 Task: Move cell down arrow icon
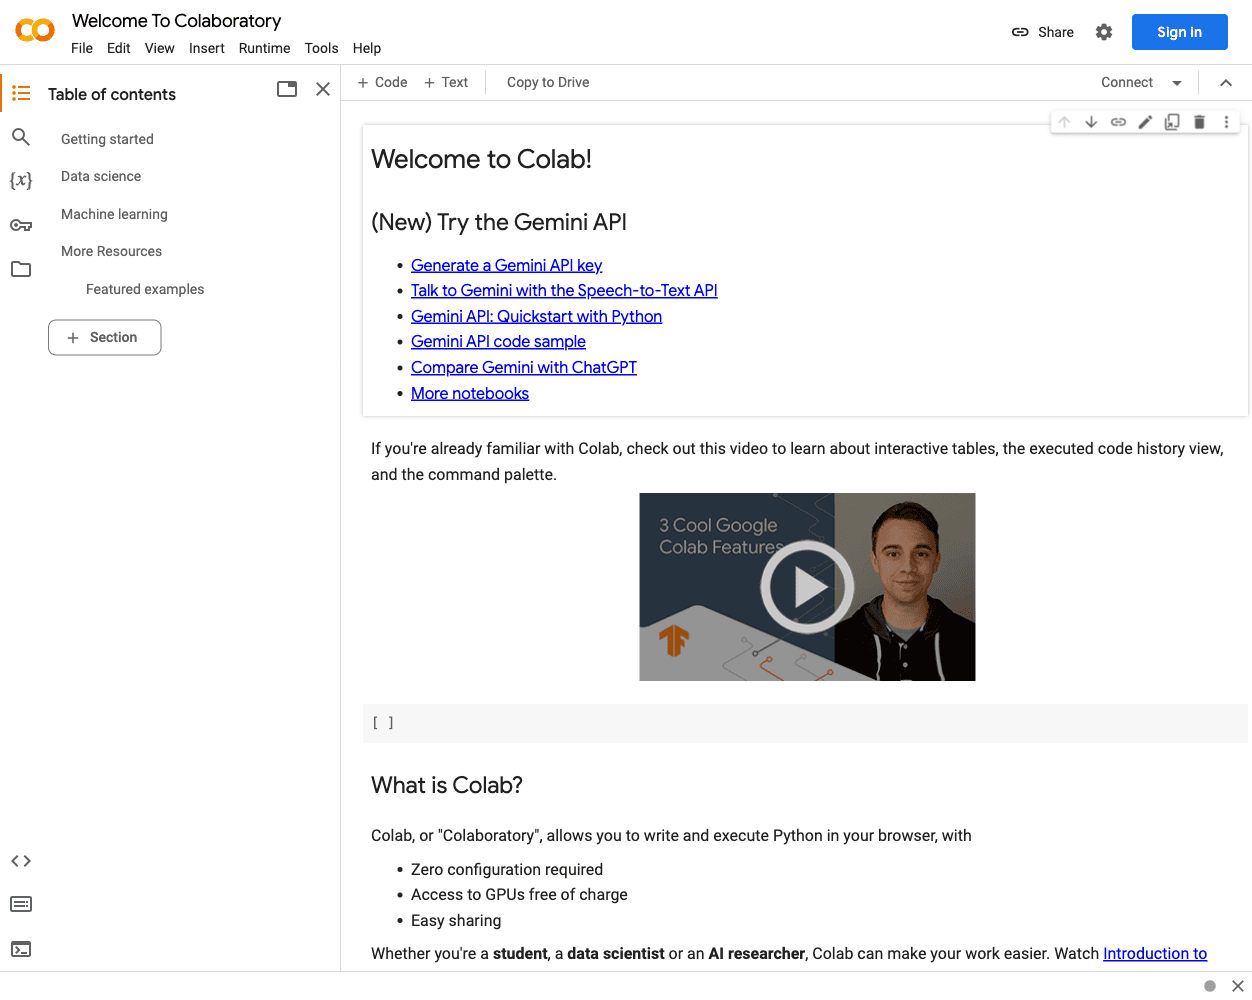point(1091,122)
